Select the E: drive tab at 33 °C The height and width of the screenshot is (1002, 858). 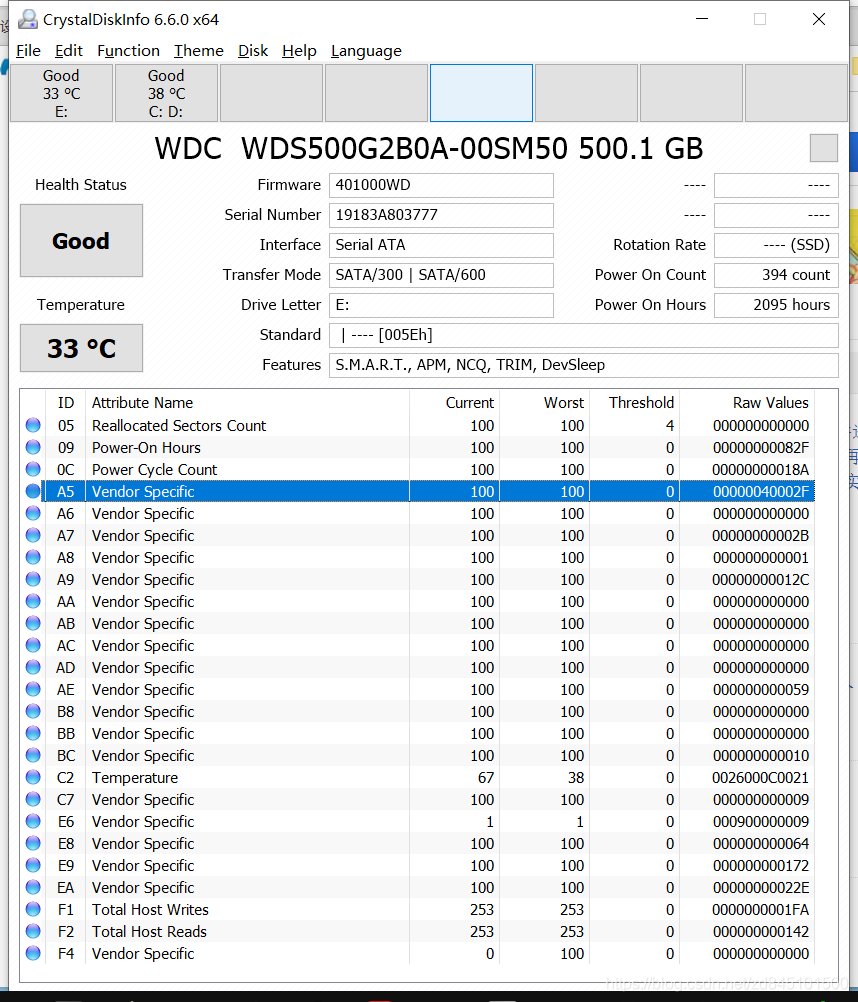[x=61, y=93]
